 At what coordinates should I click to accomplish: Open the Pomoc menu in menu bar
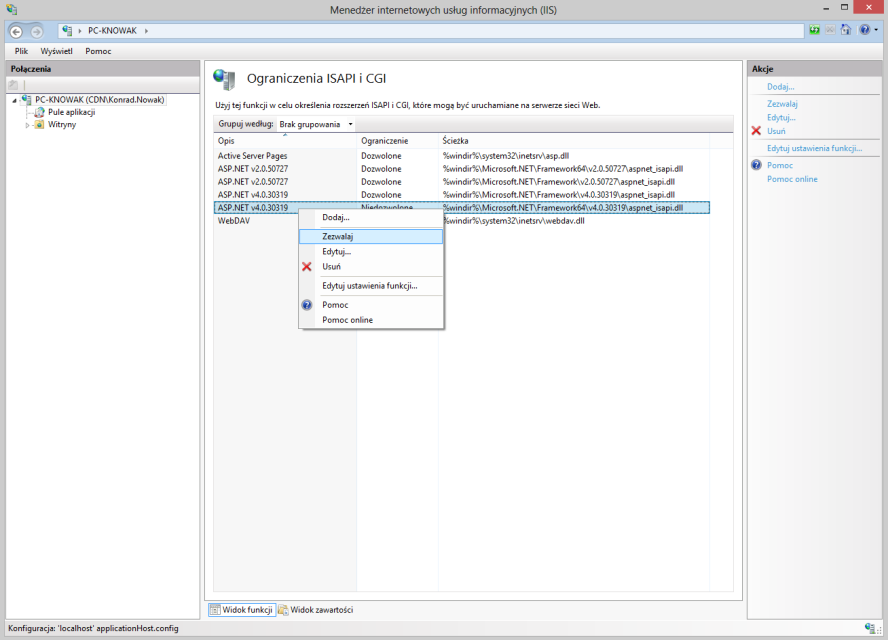click(x=98, y=51)
